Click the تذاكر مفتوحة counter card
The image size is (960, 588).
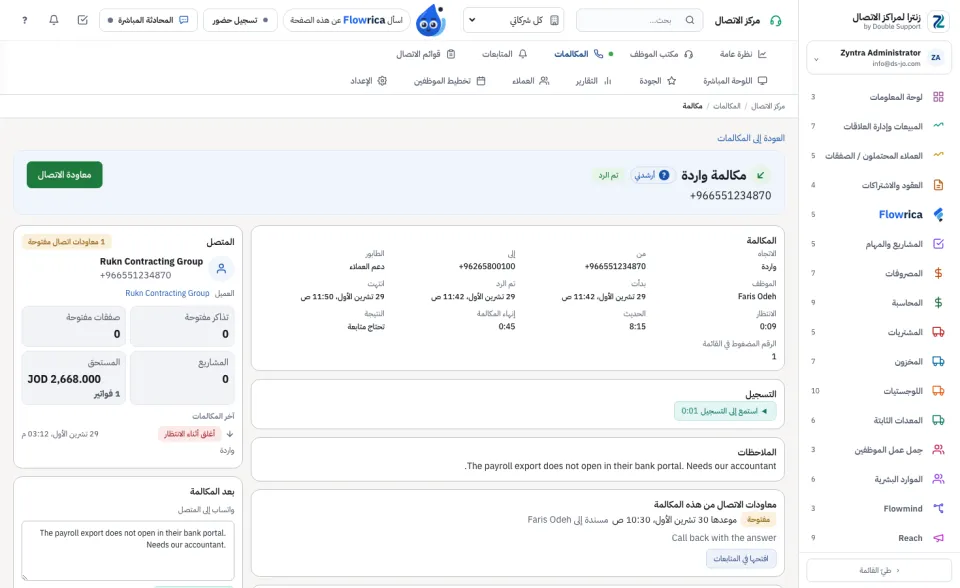(182, 326)
